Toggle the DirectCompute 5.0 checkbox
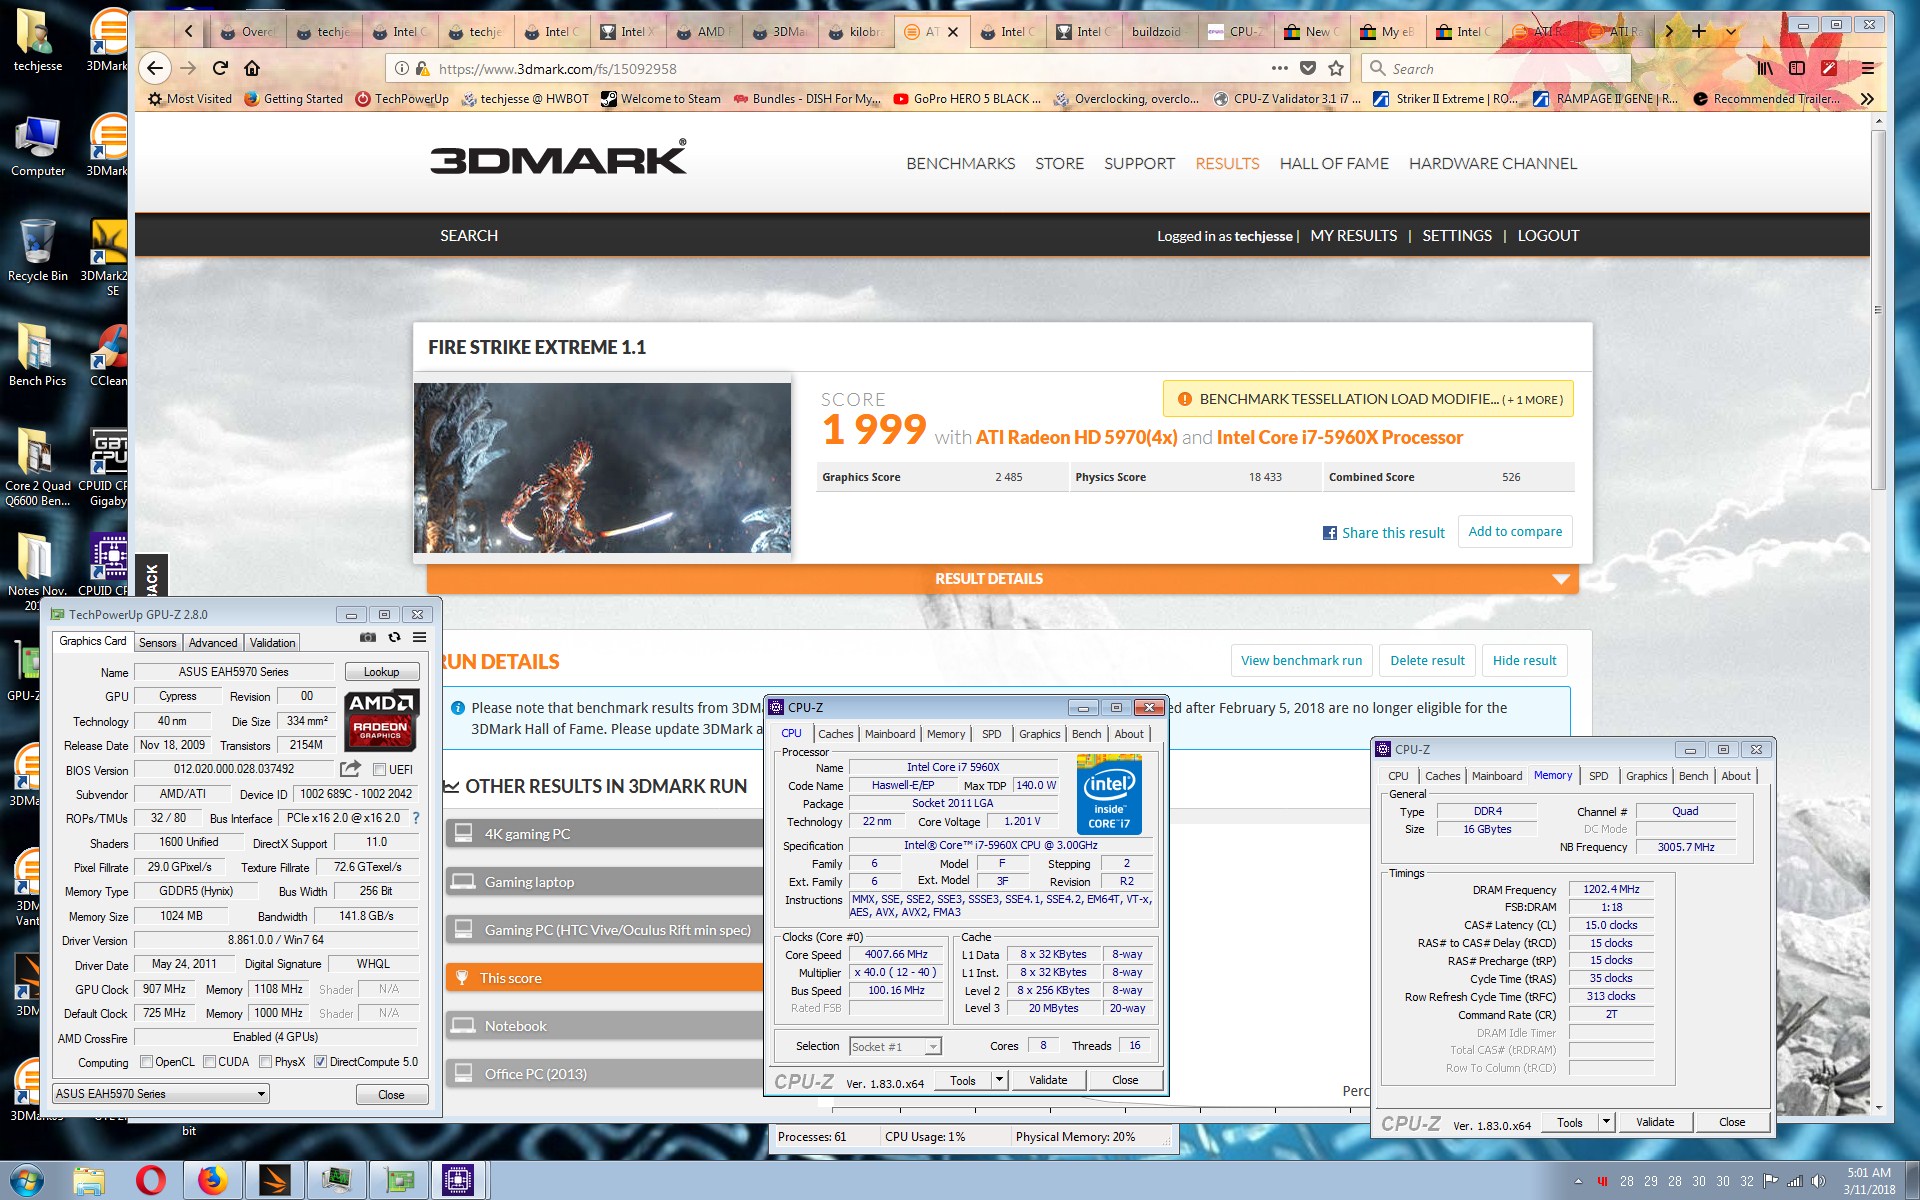The height and width of the screenshot is (1200, 1920). 320,1062
